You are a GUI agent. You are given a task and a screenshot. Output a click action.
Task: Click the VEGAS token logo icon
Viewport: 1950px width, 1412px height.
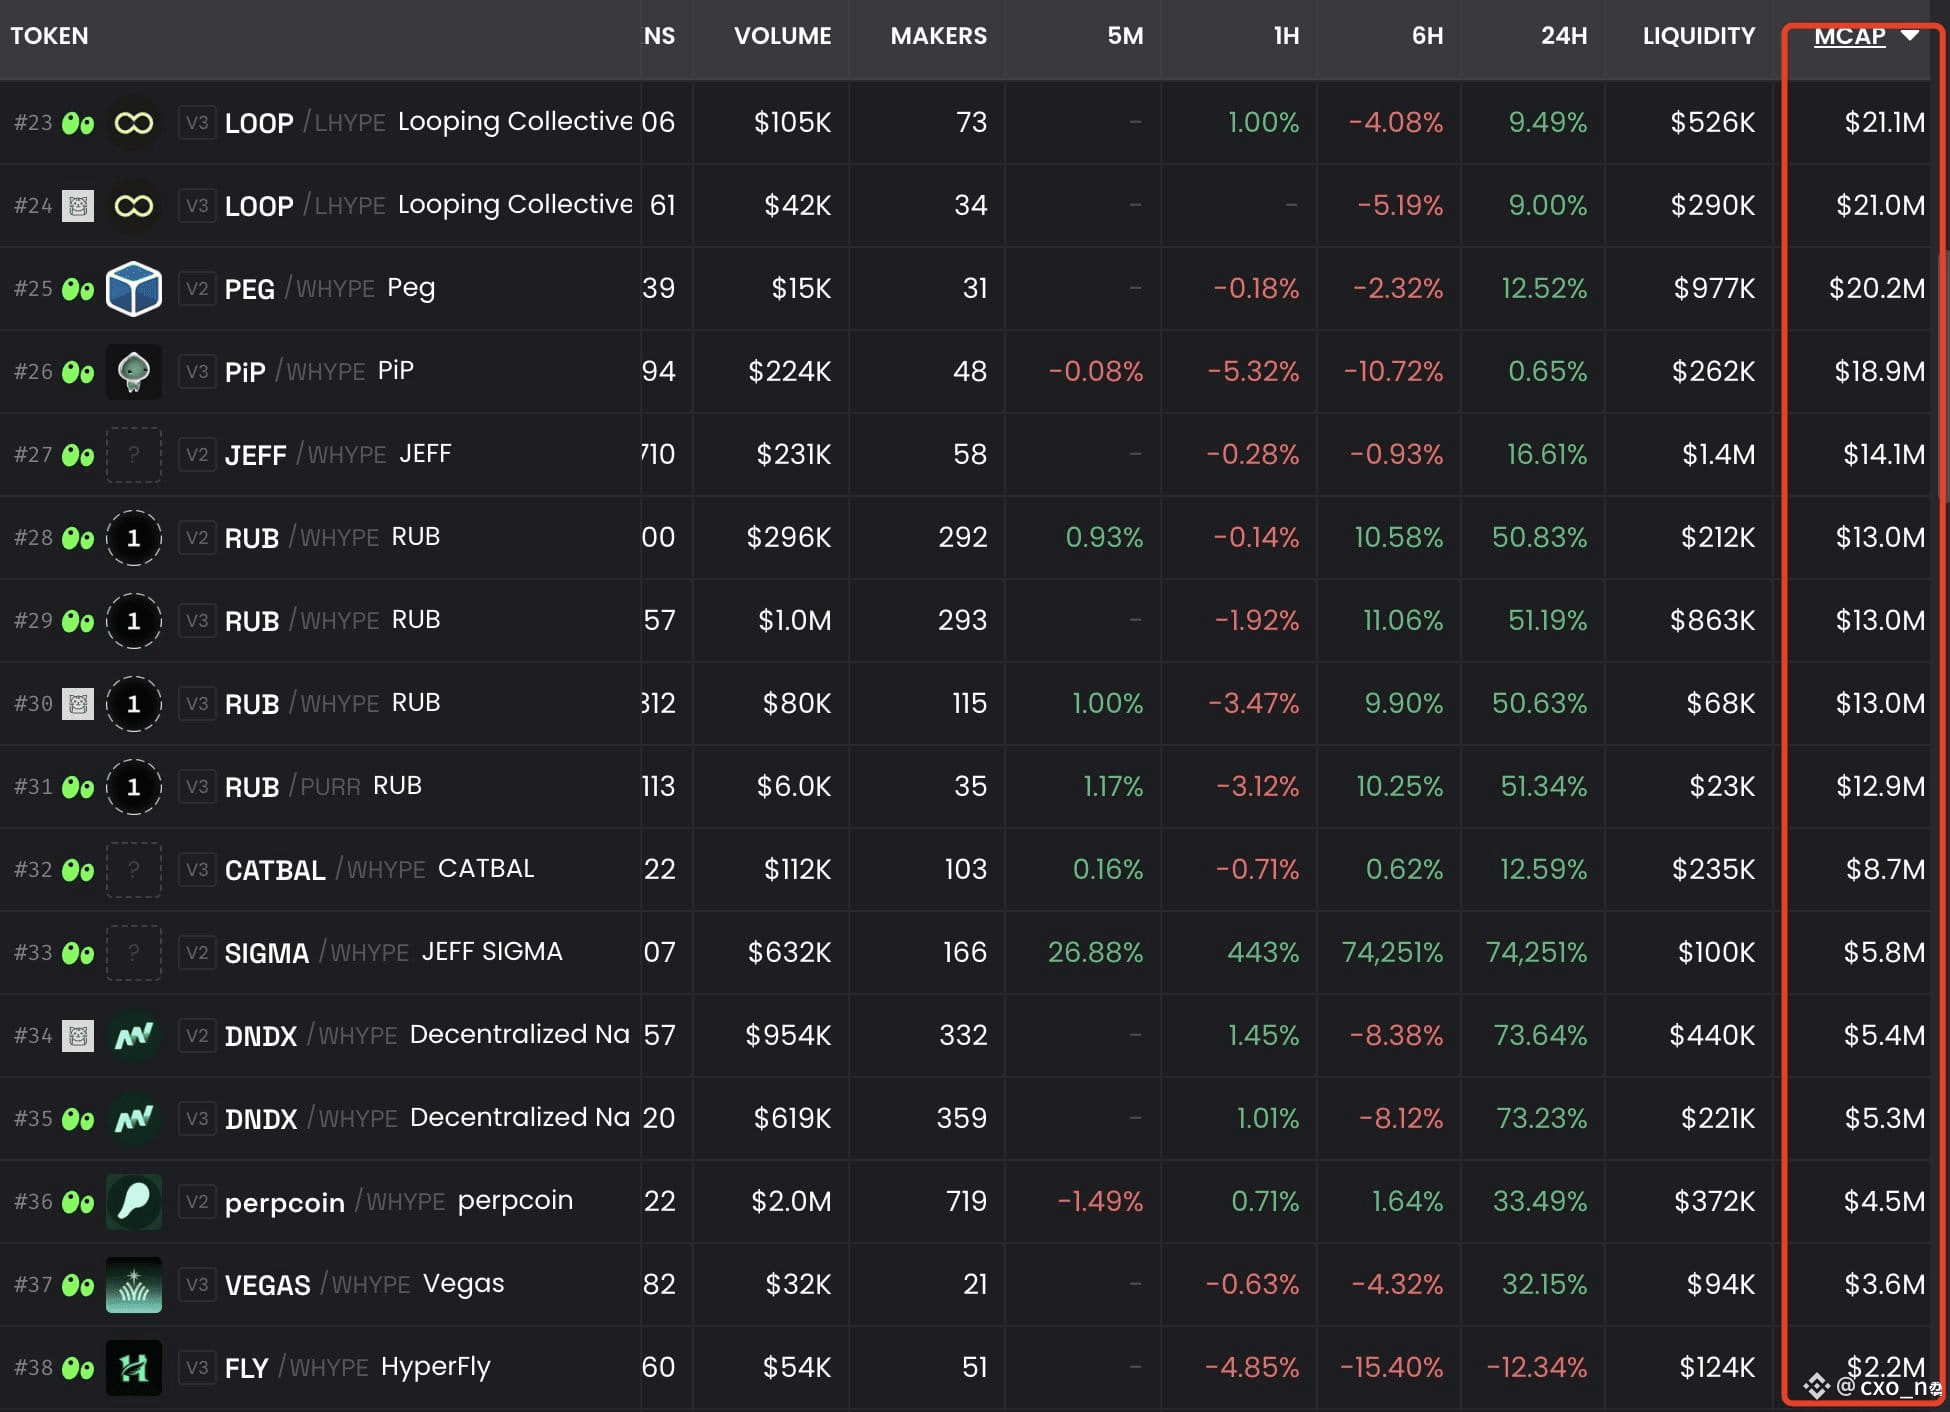[x=134, y=1285]
